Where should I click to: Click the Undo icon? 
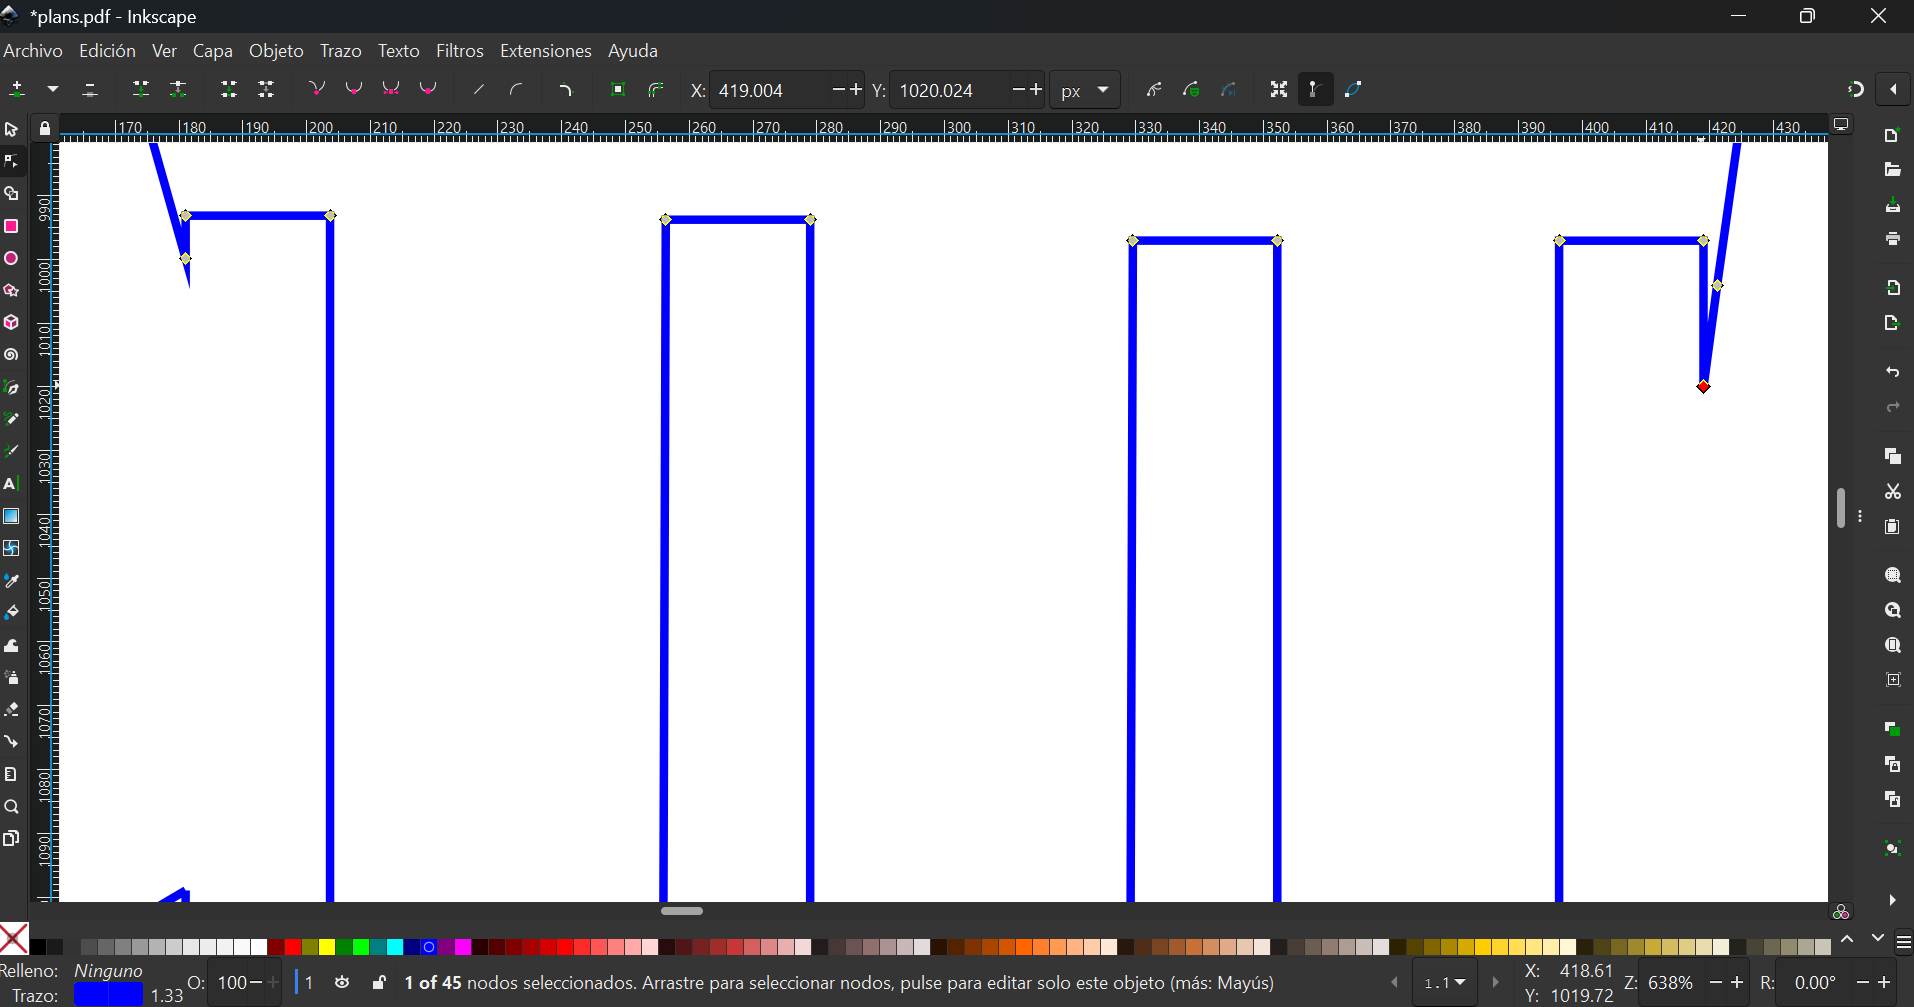tap(1892, 372)
